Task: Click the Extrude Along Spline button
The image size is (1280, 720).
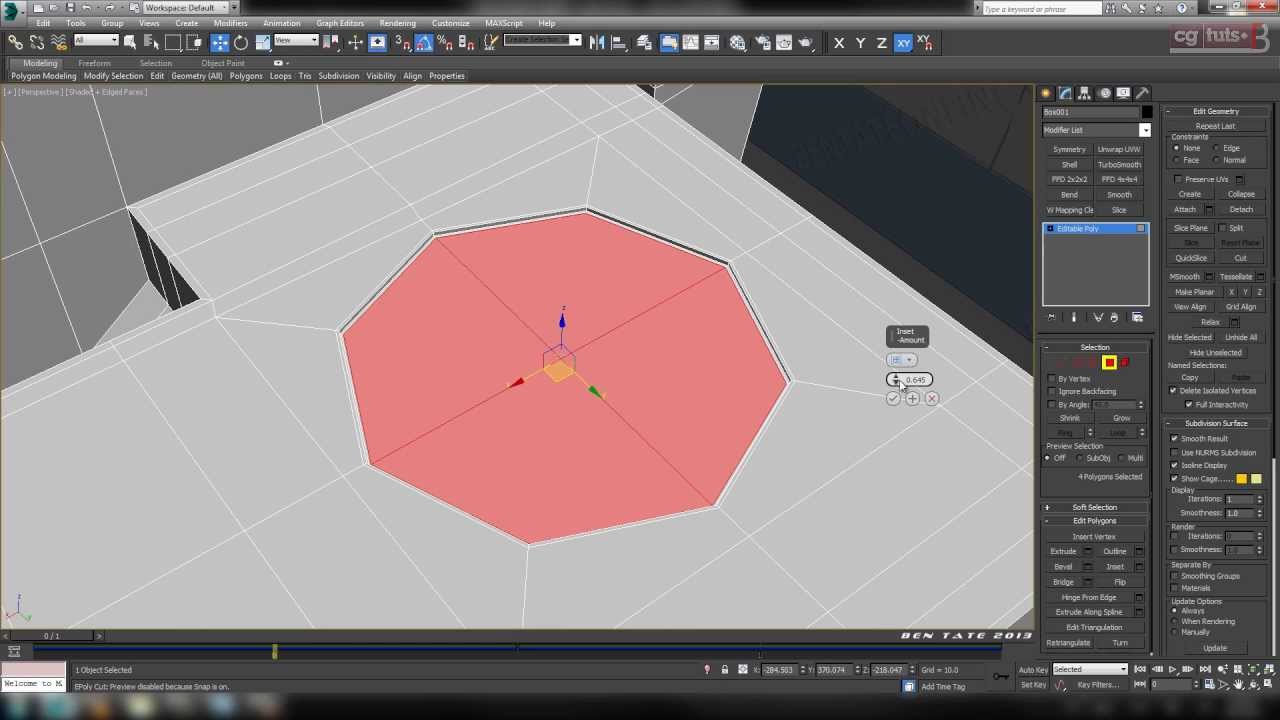Action: point(1089,612)
